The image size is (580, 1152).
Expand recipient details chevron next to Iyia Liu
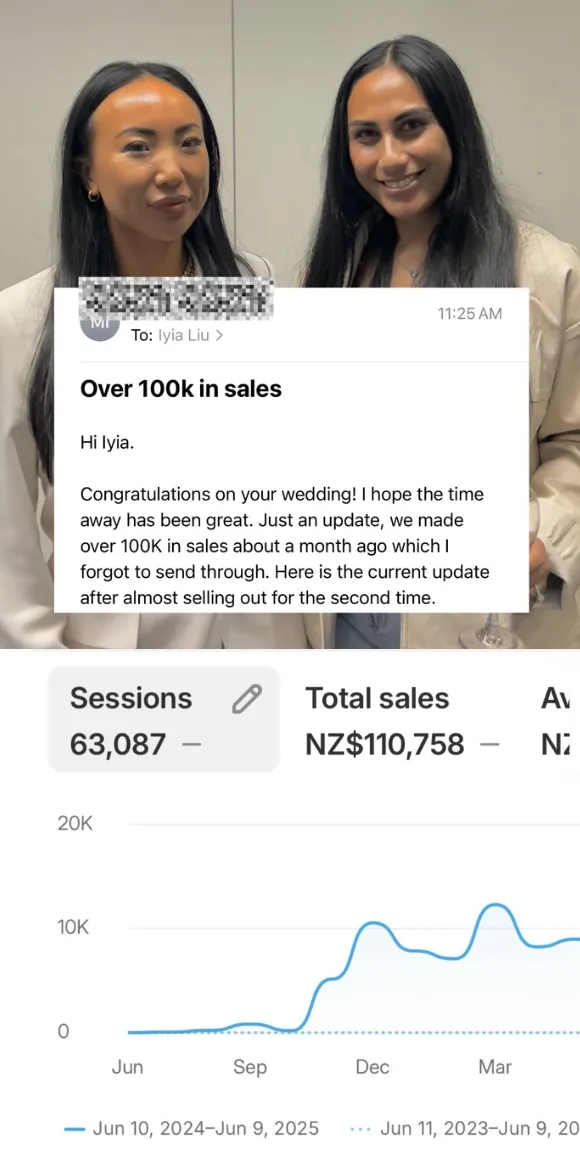pos(219,336)
